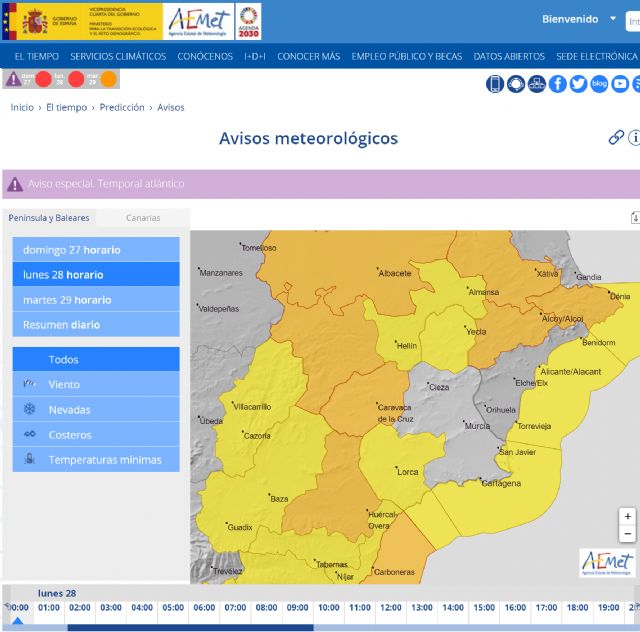Screen dimensions: 640x632
Task: Click the mobile app phone icon
Action: coord(495,84)
